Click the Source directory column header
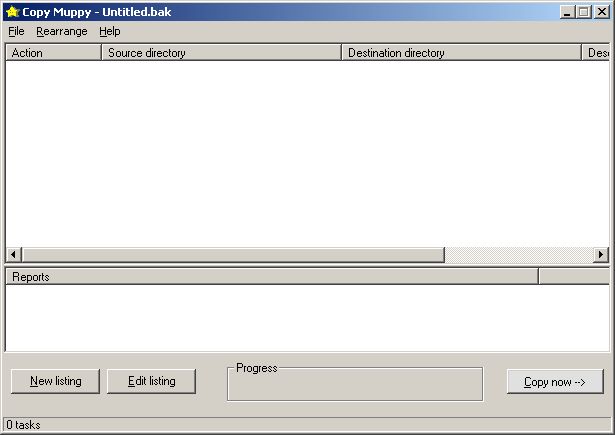Image resolution: width=615 pixels, height=435 pixels. coord(221,53)
